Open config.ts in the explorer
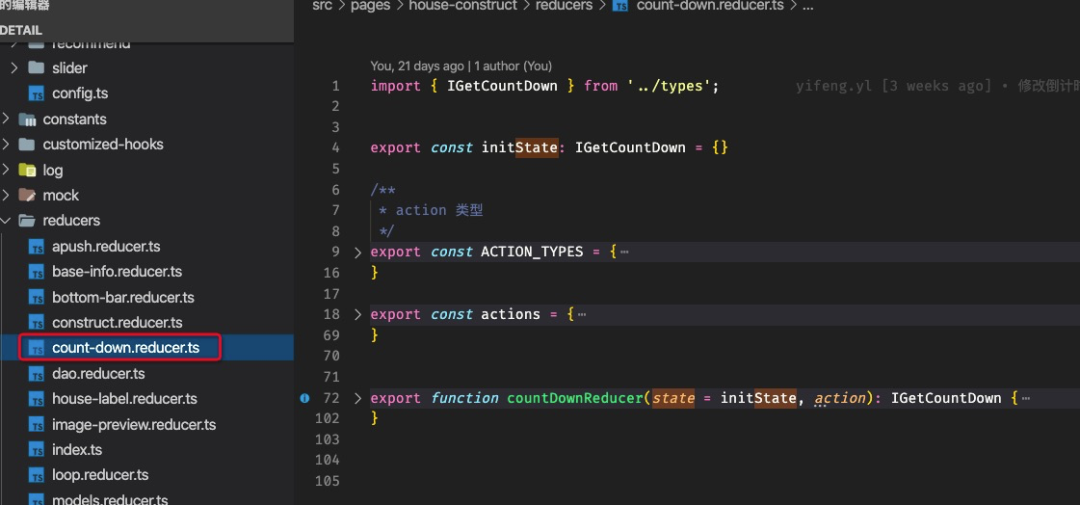Image resolution: width=1080 pixels, height=505 pixels. point(80,94)
